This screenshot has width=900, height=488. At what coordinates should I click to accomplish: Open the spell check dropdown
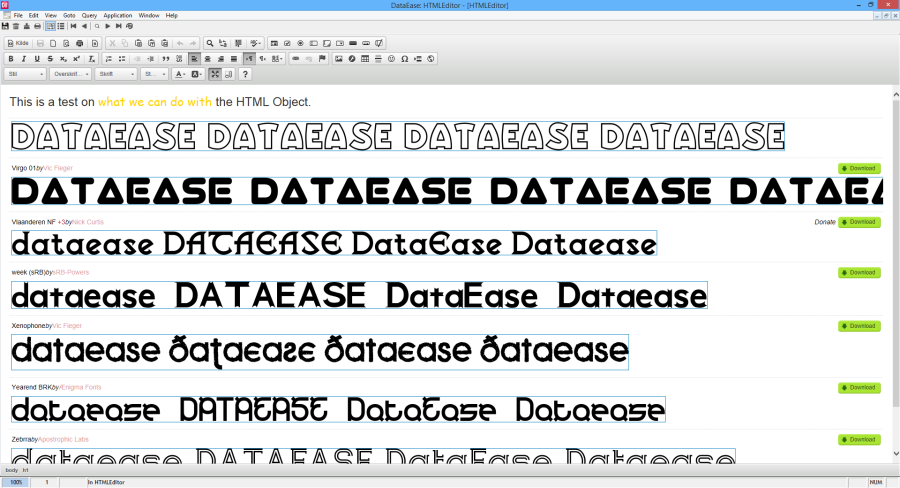255,43
